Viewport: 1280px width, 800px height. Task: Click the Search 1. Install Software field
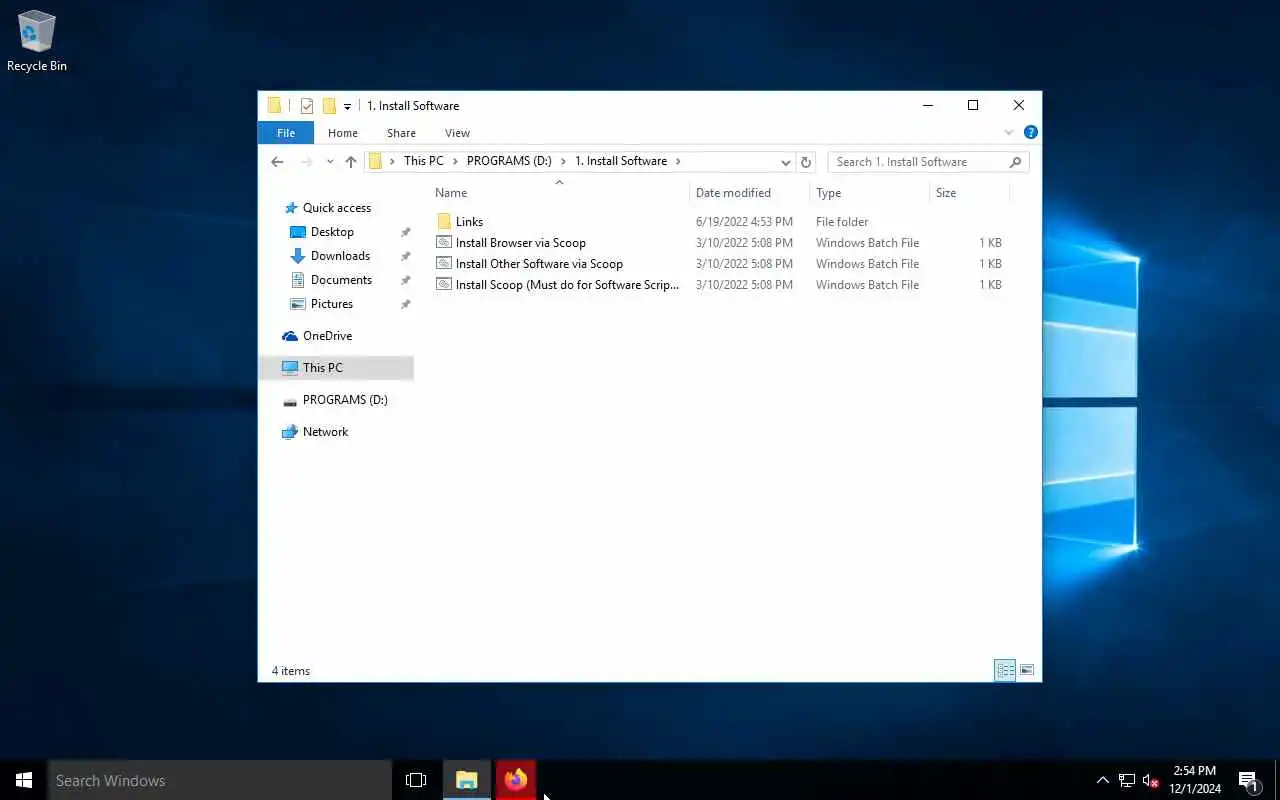[x=928, y=162]
